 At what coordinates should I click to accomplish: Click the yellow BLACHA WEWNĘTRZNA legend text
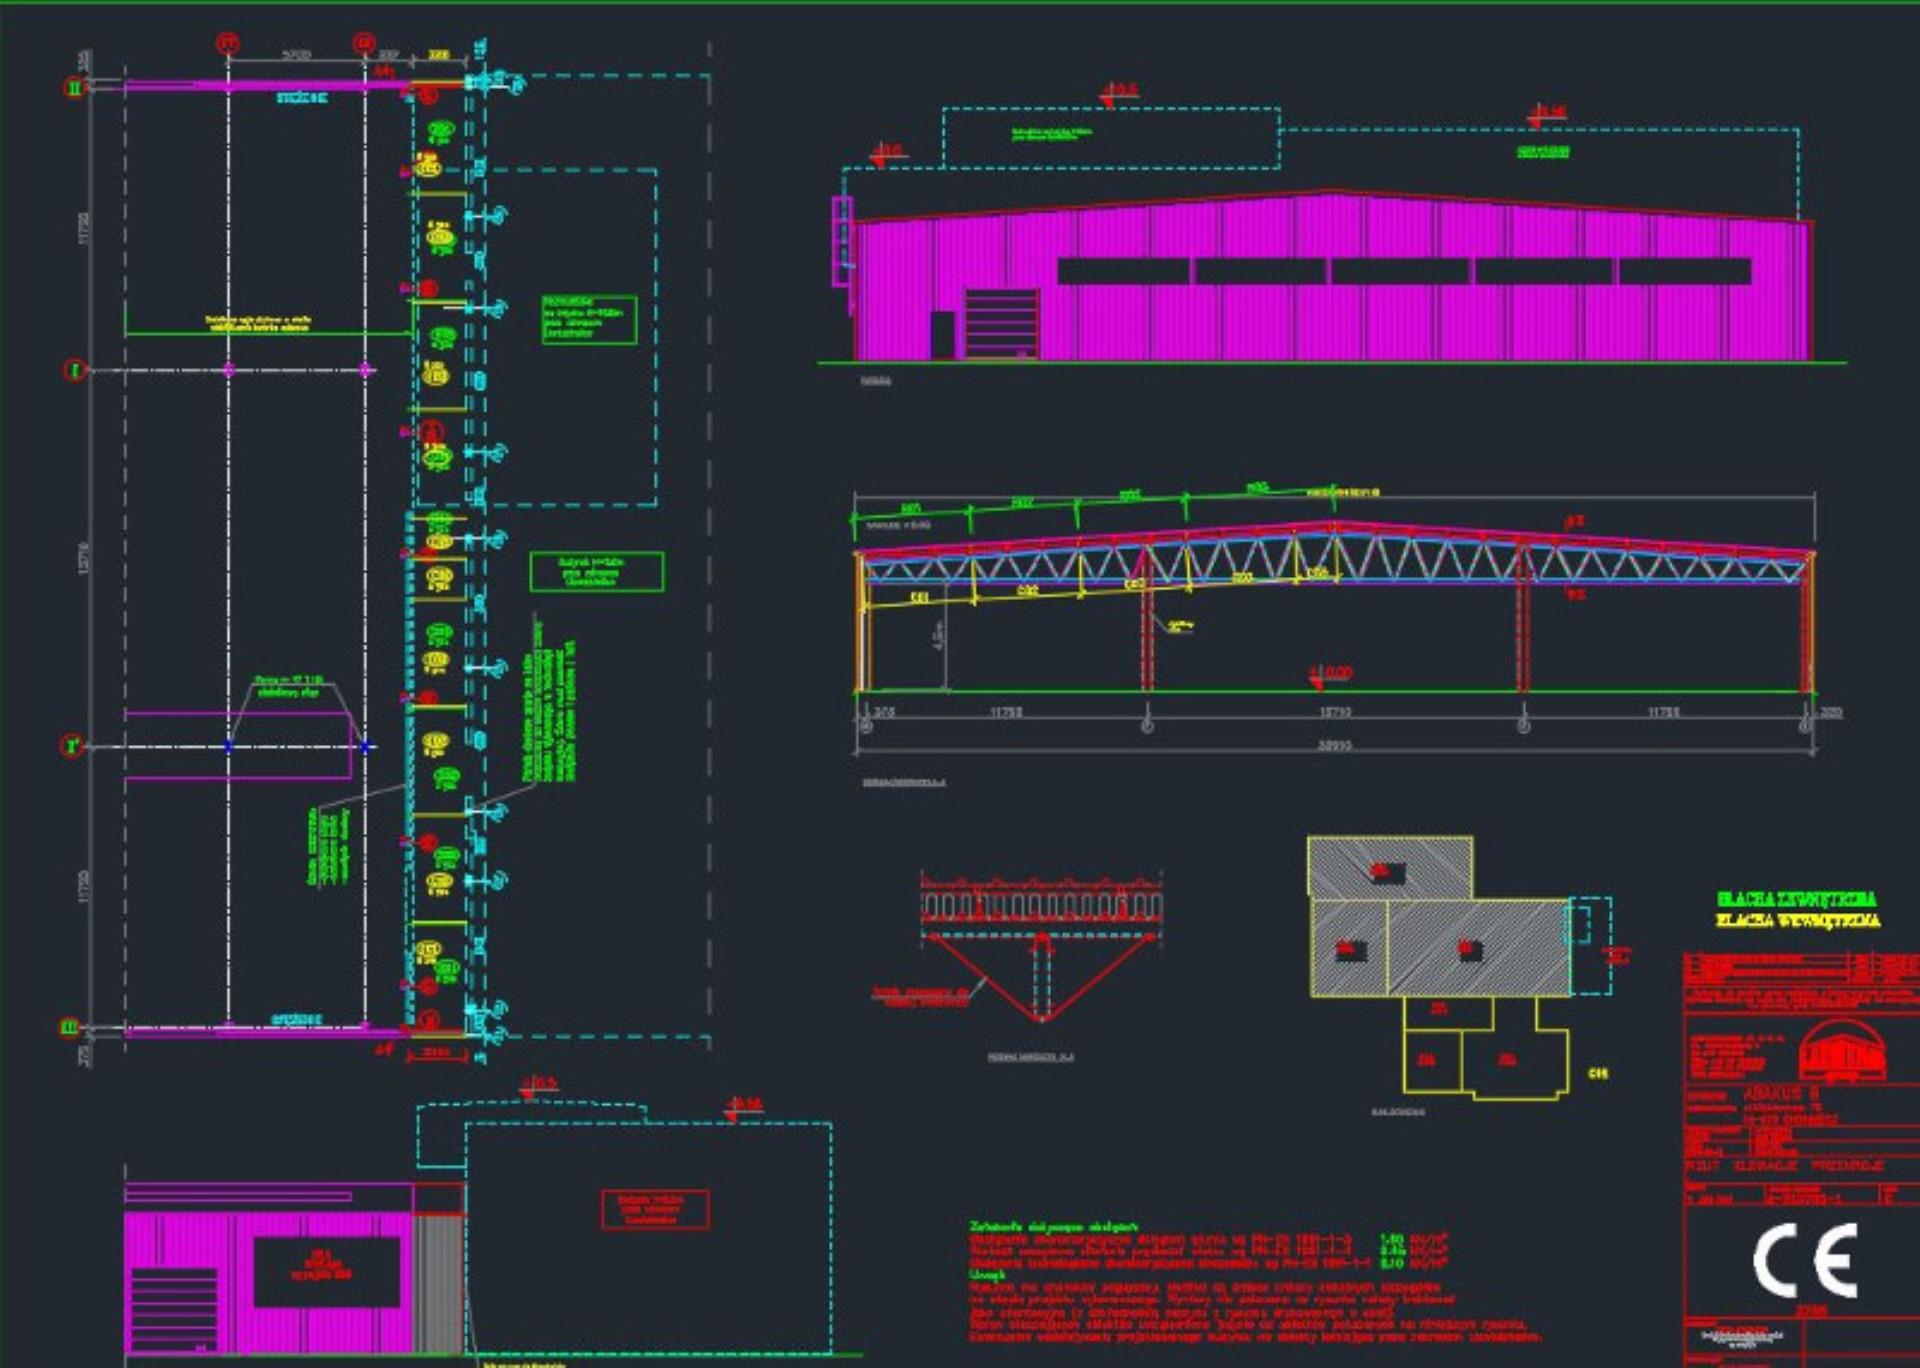[x=1798, y=920]
